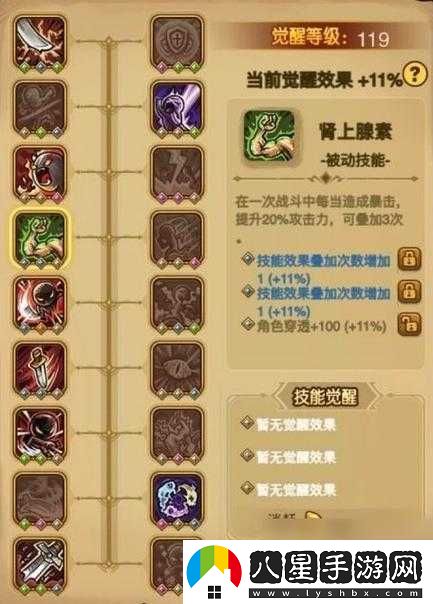Viewport: 433px width, 604px height.
Task: Open the 肾上腺素 skill detail icon
Action: point(270,138)
